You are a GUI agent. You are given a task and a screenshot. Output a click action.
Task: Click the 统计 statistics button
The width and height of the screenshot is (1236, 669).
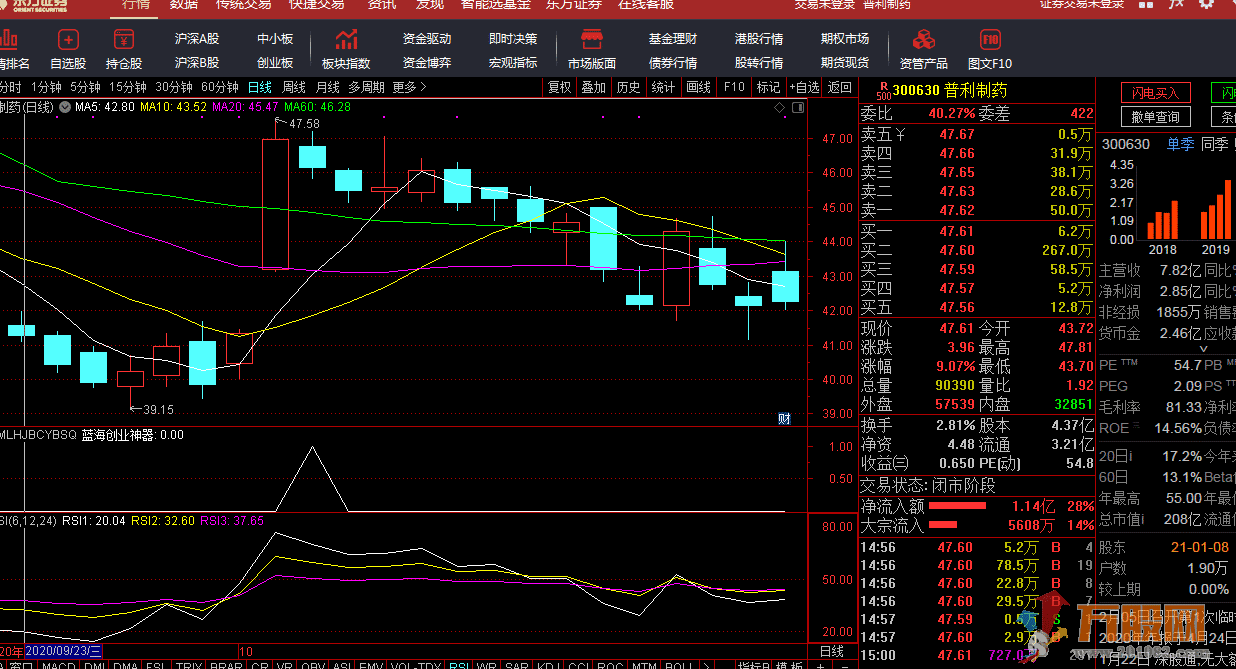663,87
